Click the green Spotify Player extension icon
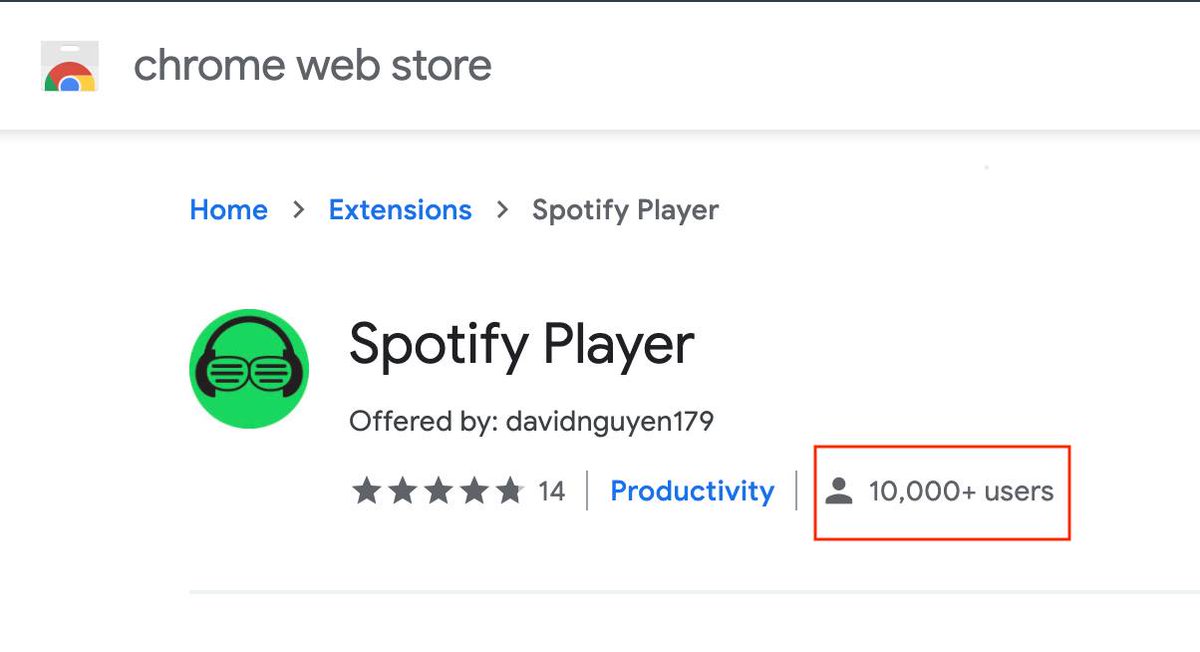The image size is (1200, 652). tap(249, 369)
